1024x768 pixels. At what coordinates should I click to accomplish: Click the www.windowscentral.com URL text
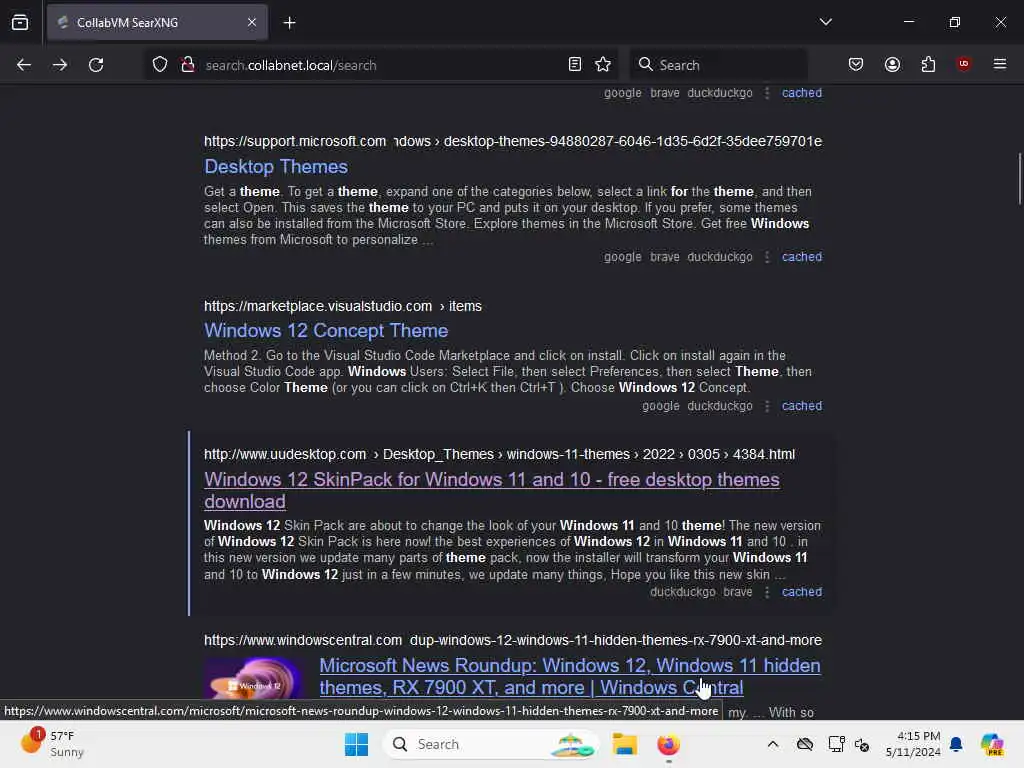pos(302,640)
